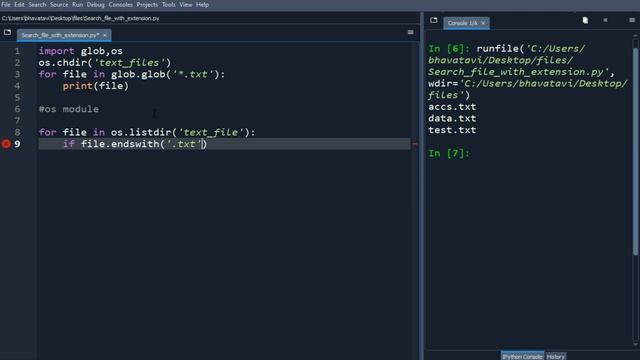
Task: Click the os.chdir('text_files') line
Action: [104, 62]
